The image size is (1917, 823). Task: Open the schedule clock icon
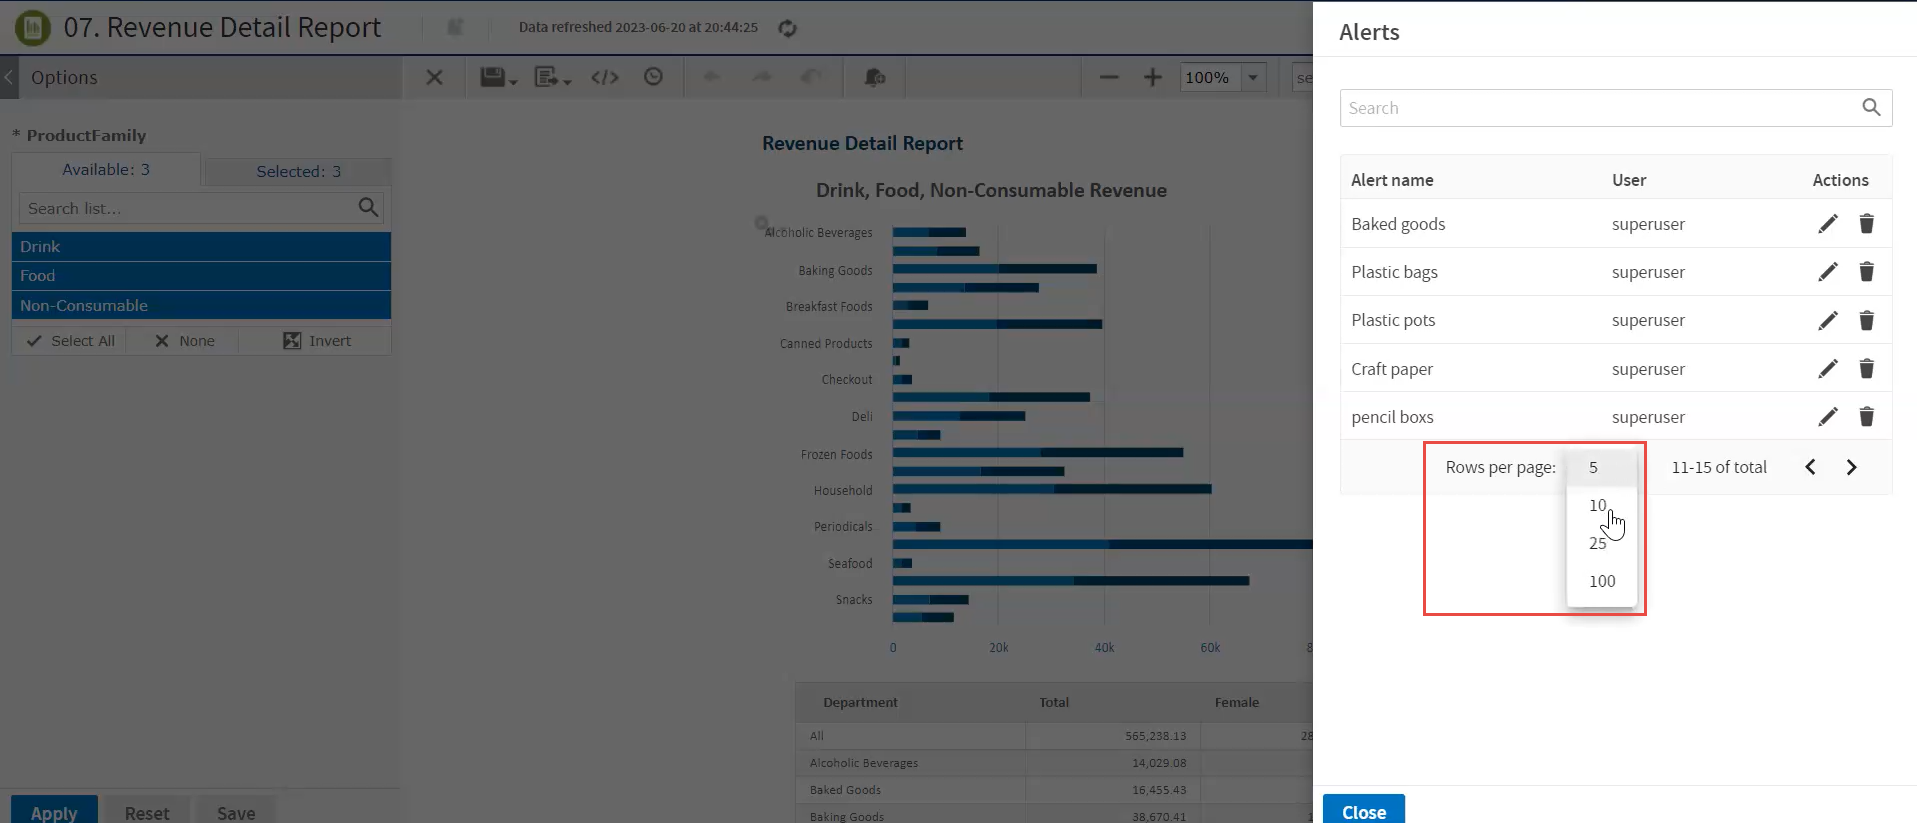653,77
